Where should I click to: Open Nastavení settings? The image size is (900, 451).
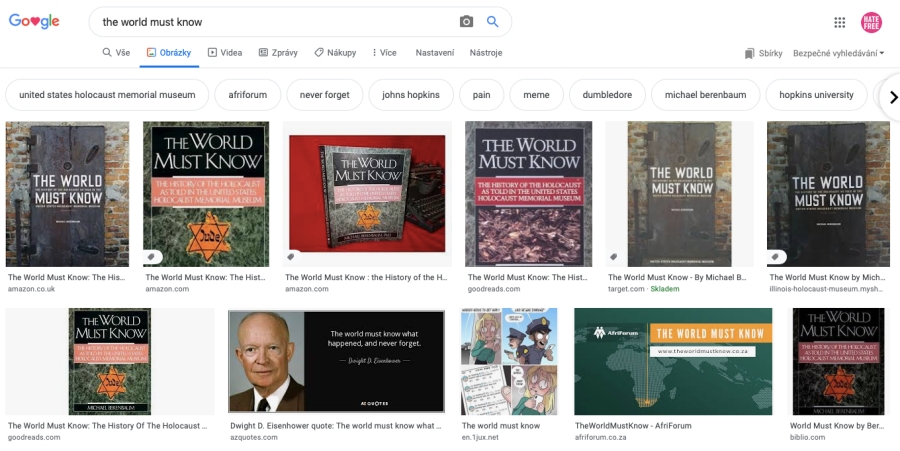(435, 53)
